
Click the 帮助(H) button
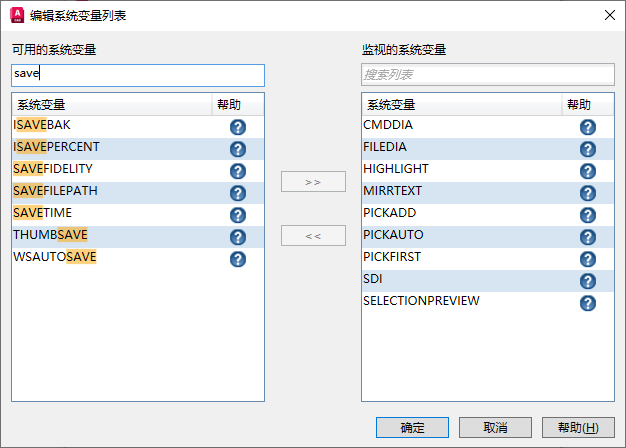pyautogui.click(x=578, y=427)
